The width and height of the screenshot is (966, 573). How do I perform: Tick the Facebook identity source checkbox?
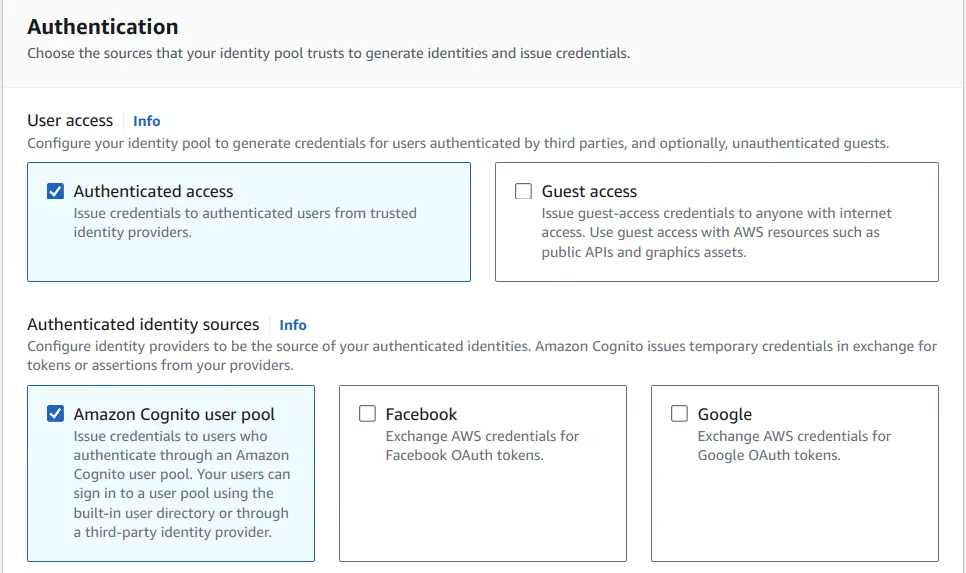click(x=367, y=413)
